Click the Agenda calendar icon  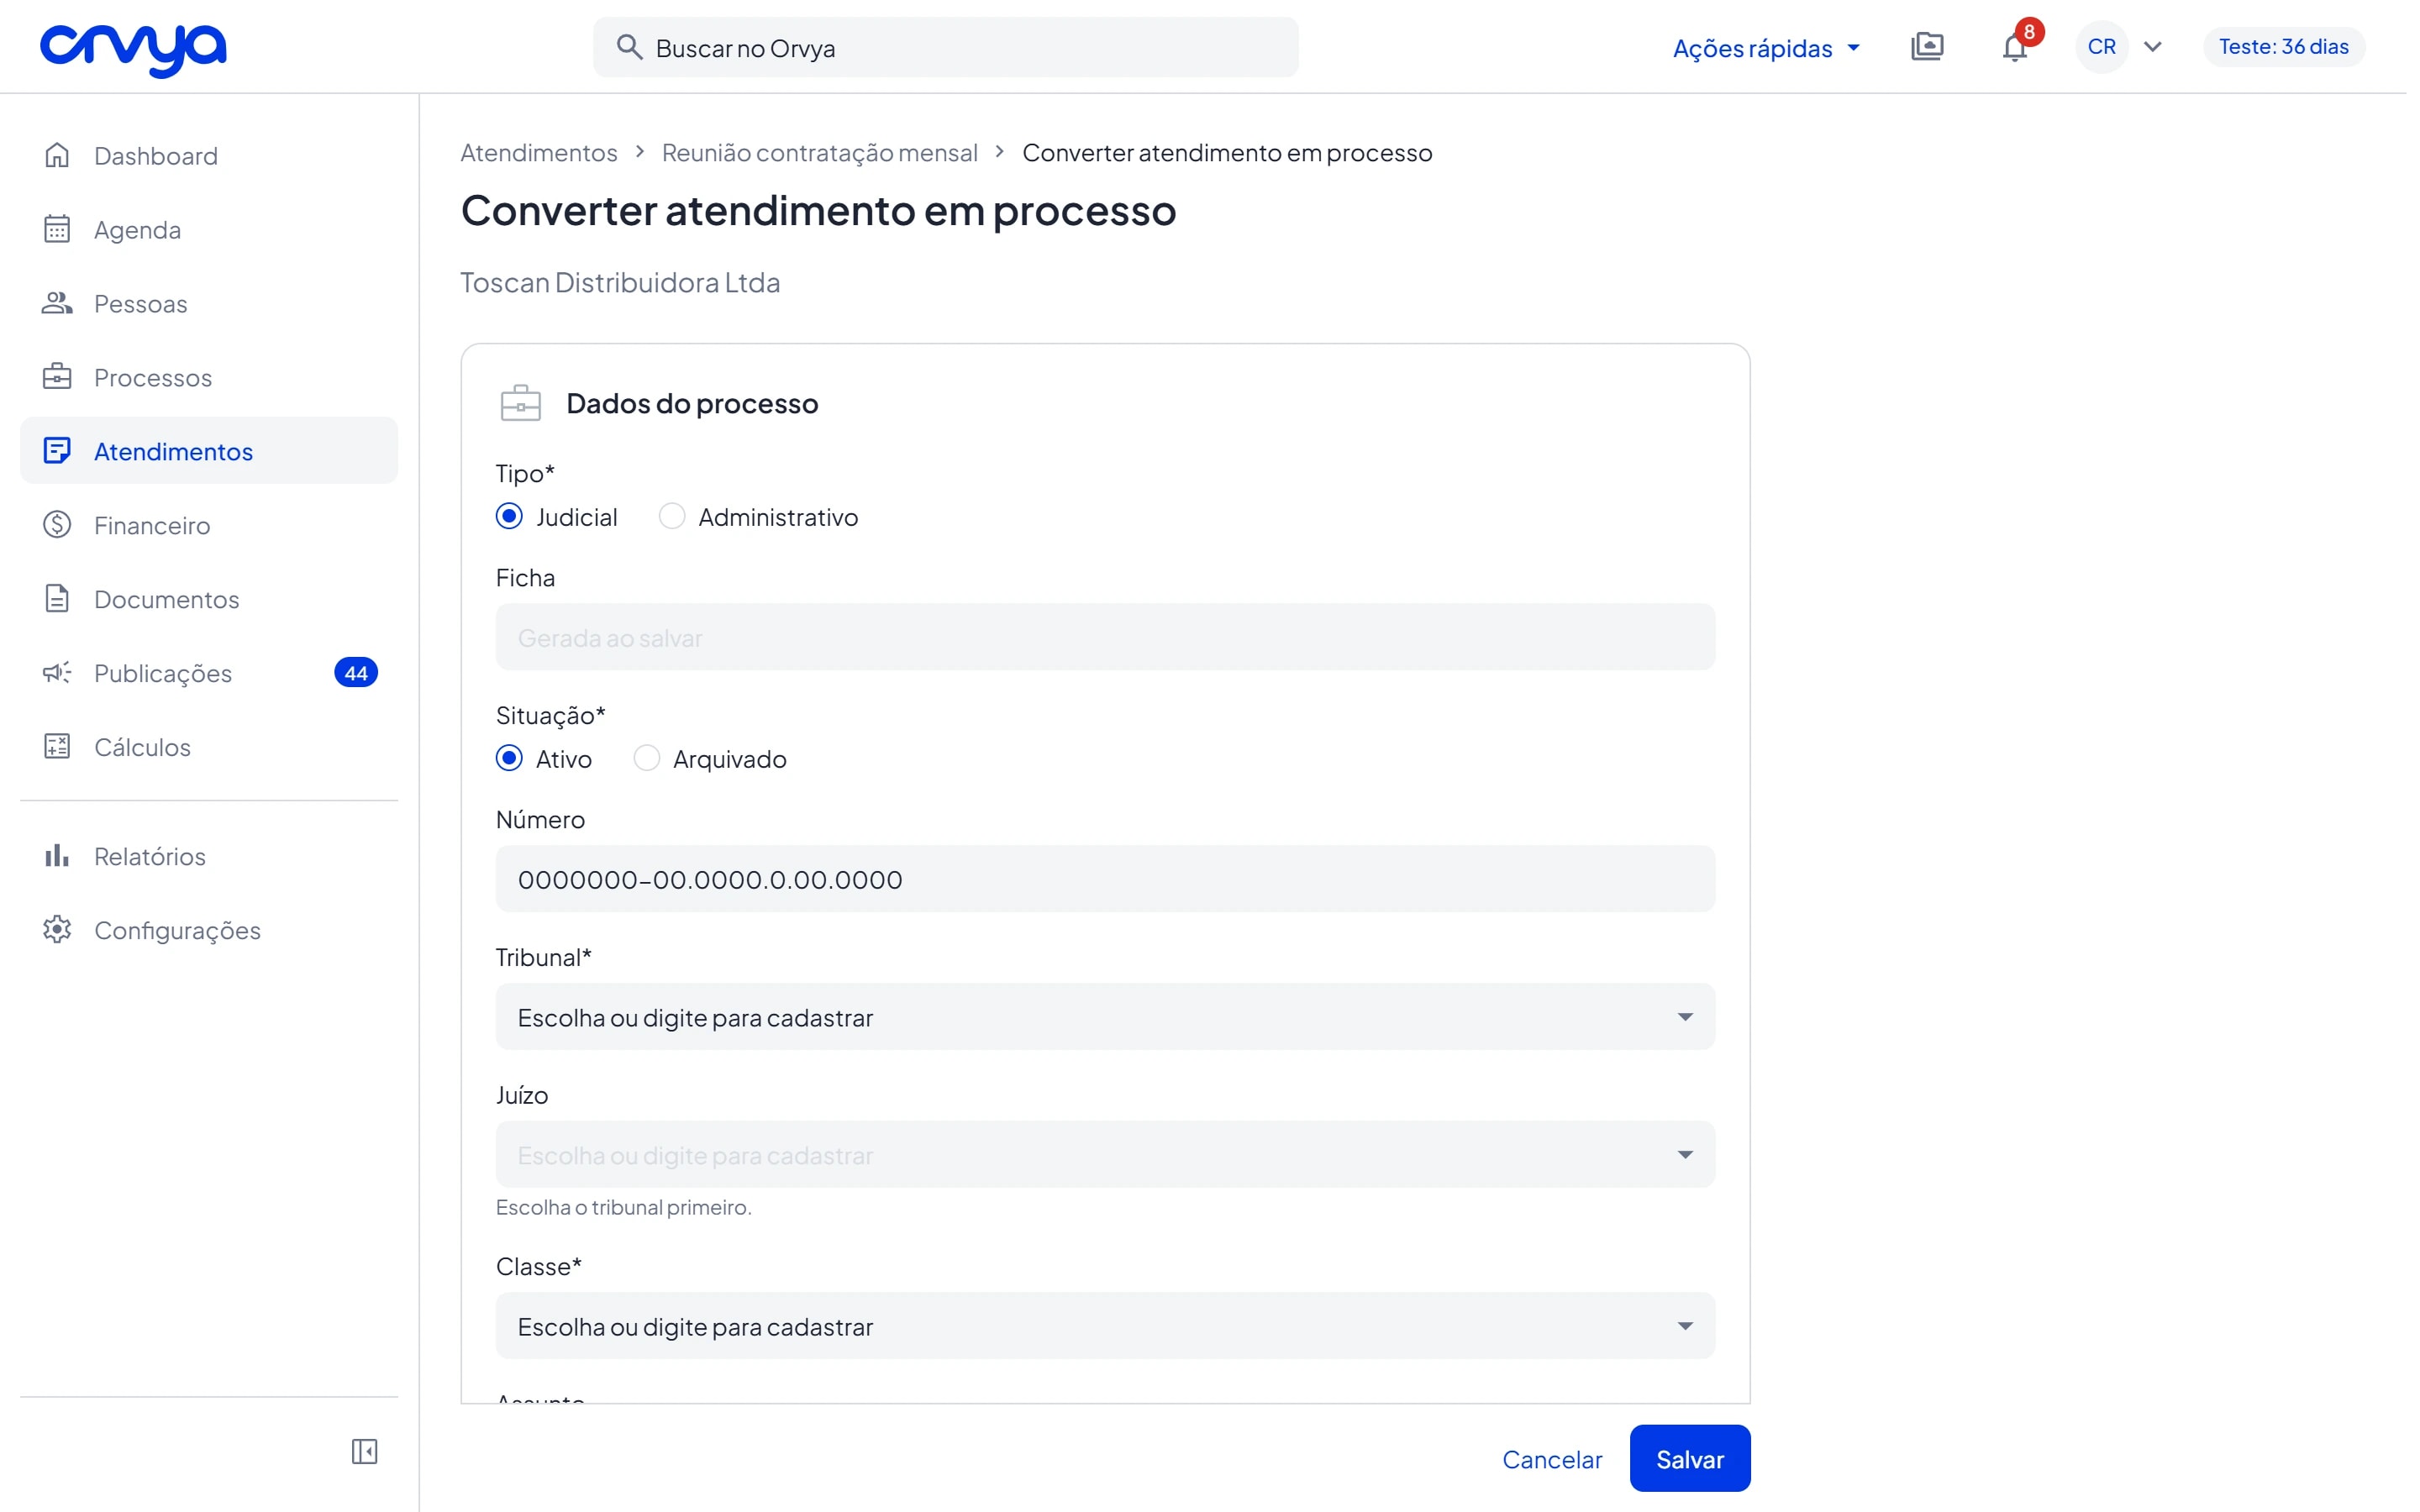pos(57,229)
